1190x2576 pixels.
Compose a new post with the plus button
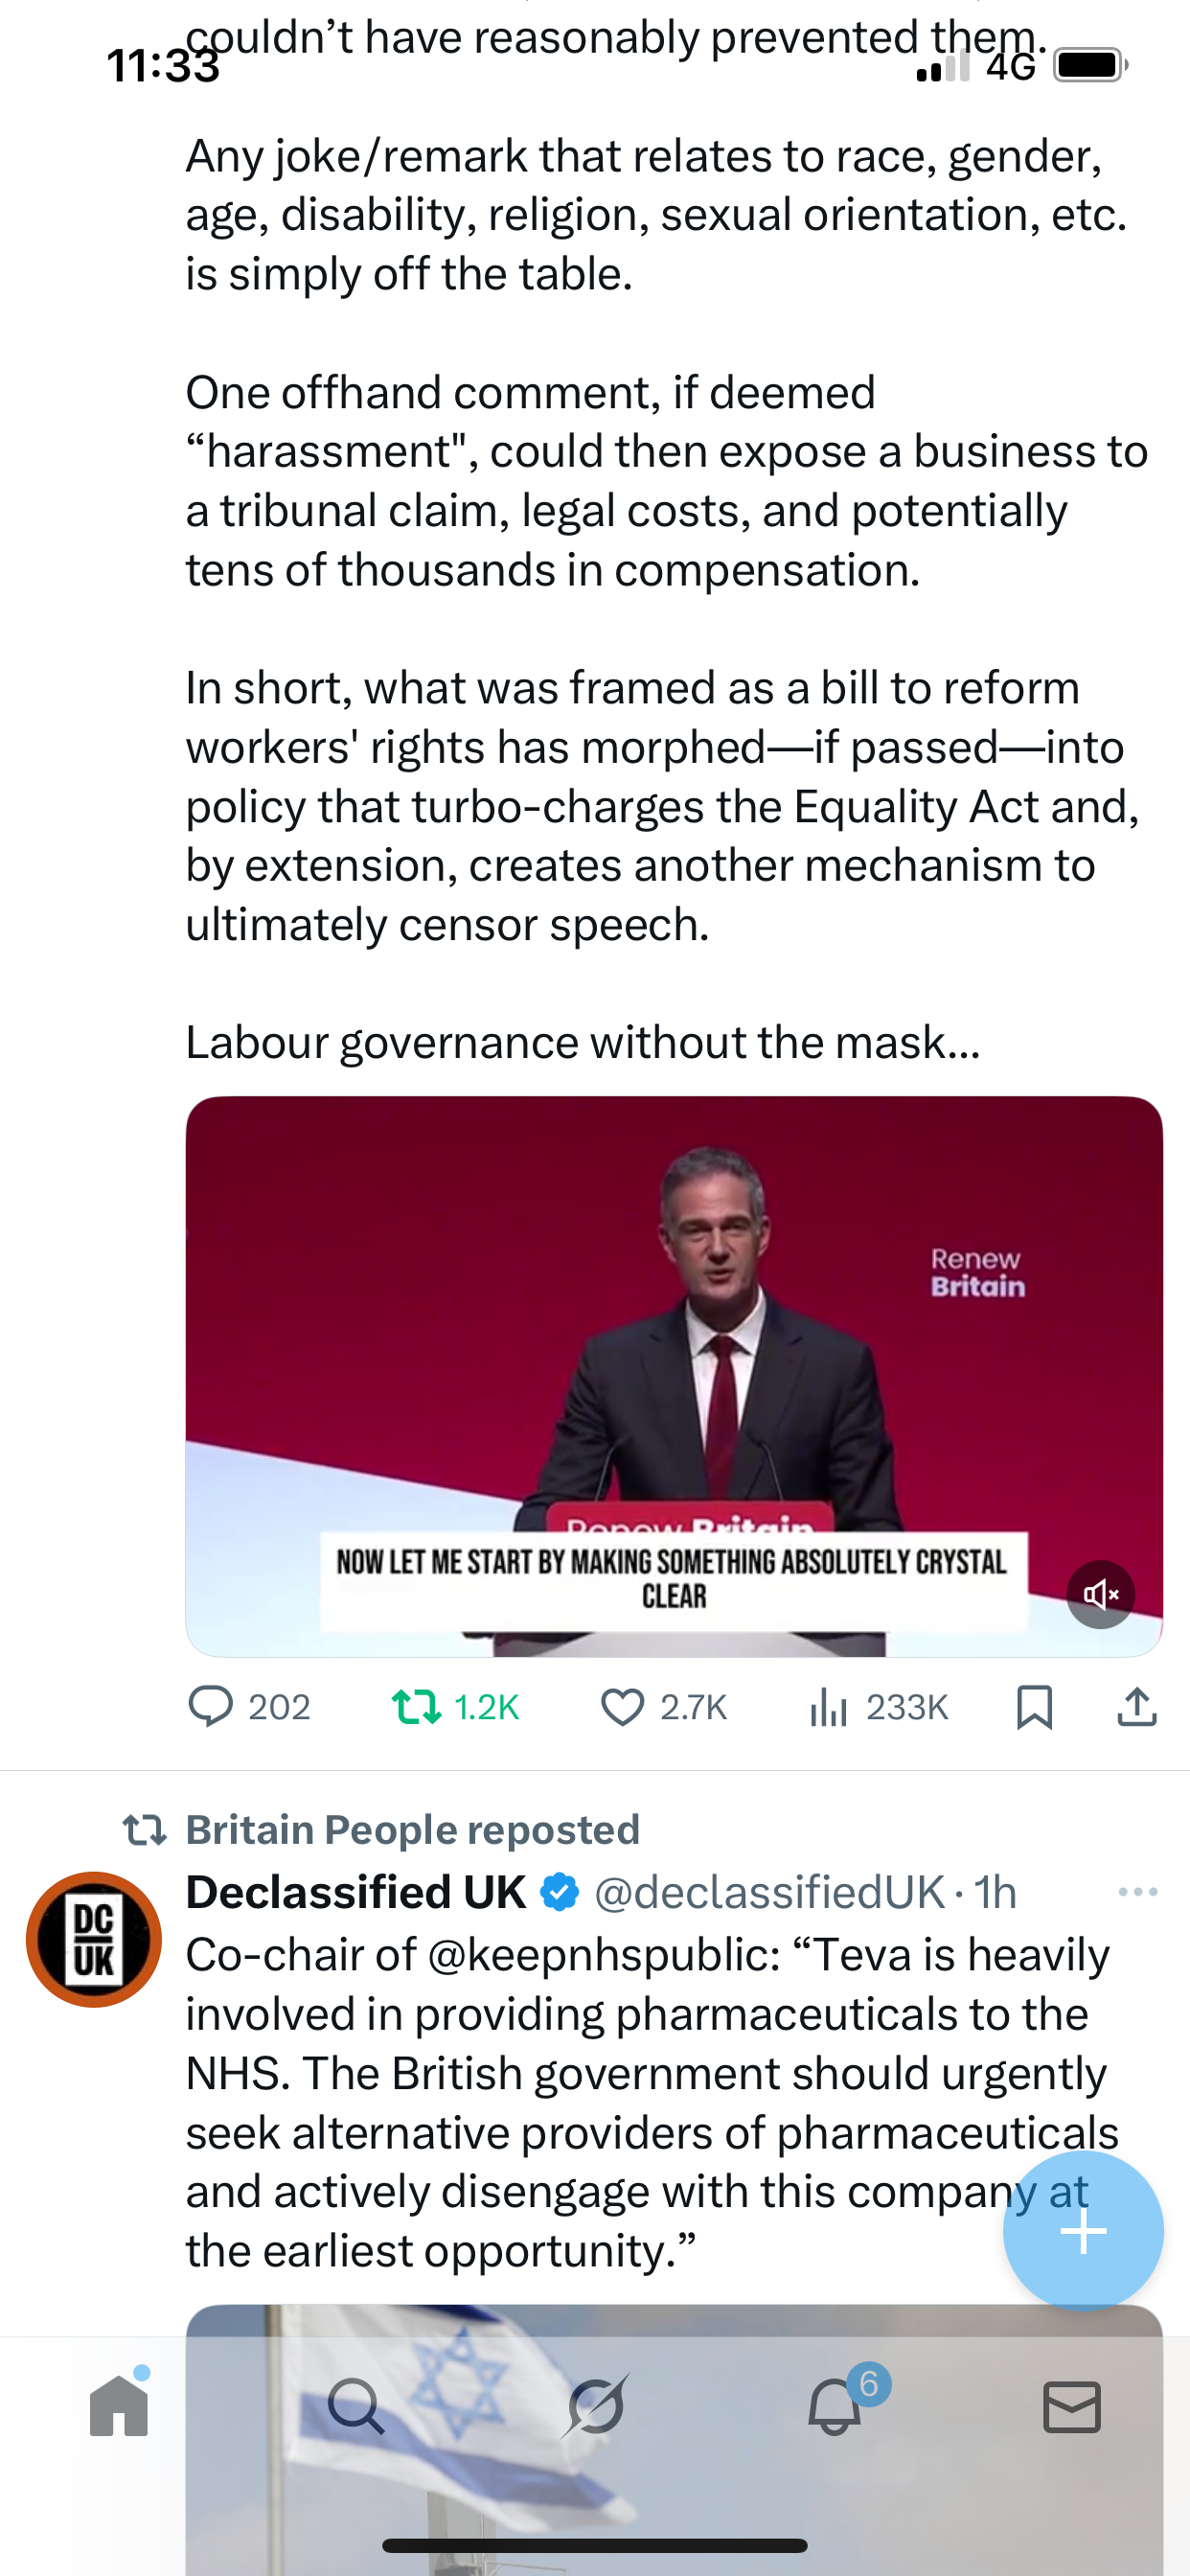pos(1083,2230)
